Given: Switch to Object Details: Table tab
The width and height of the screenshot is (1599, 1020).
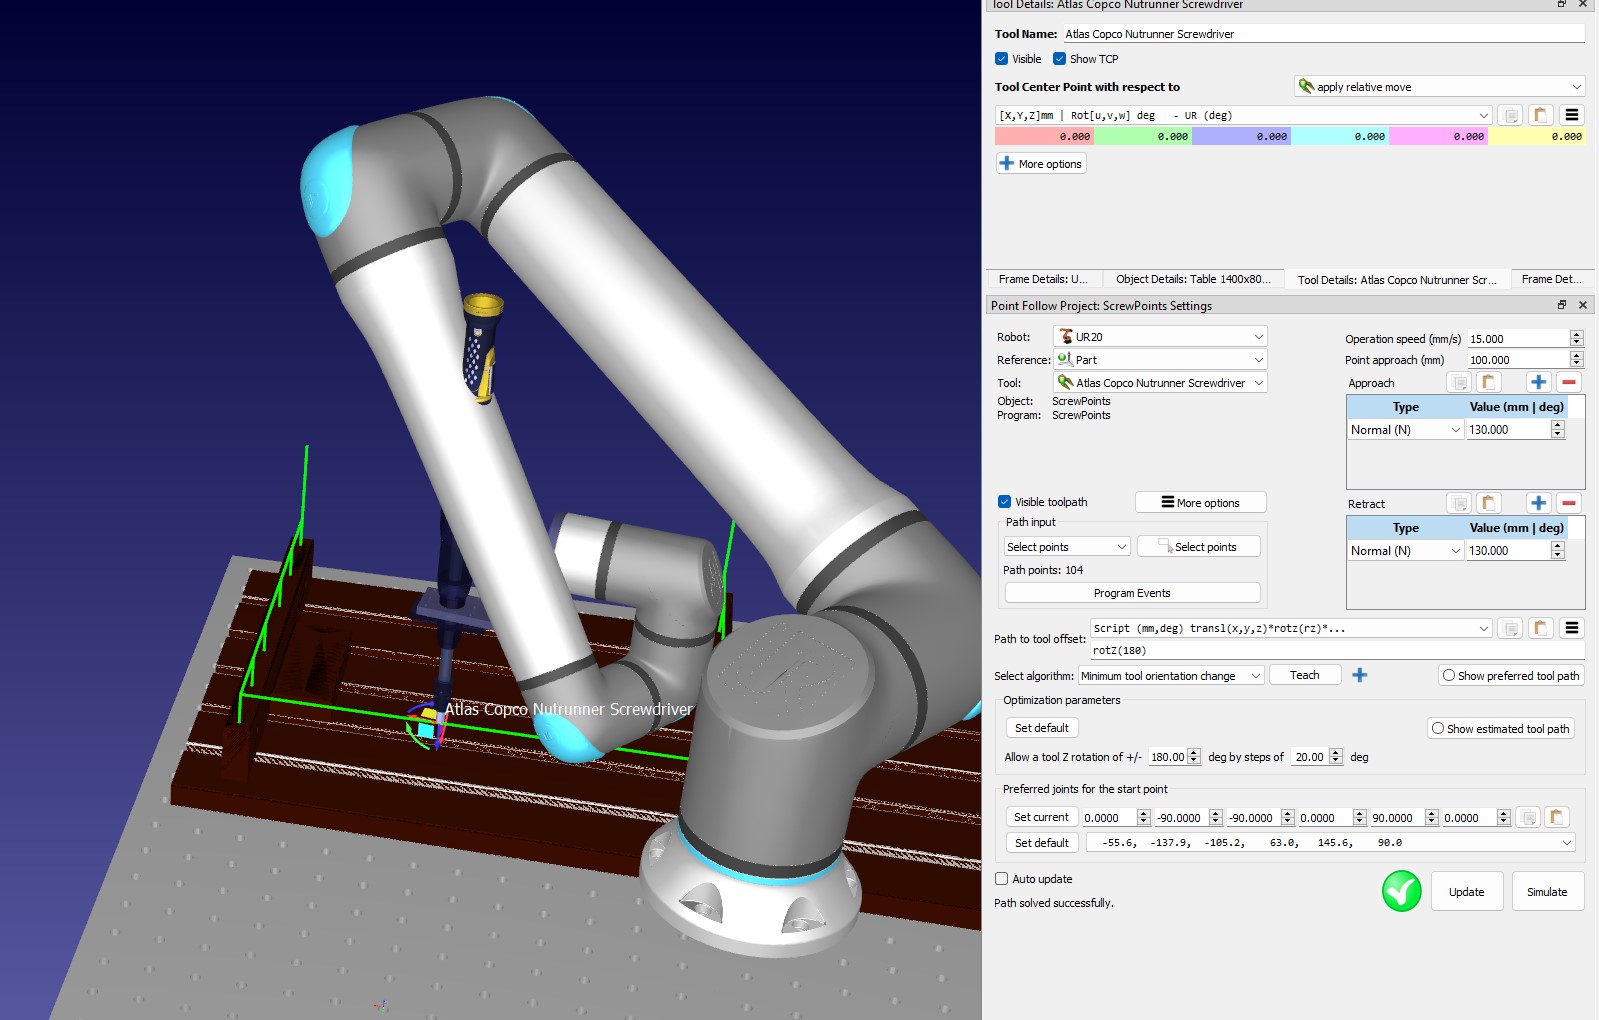Looking at the screenshot, I should coord(1192,279).
